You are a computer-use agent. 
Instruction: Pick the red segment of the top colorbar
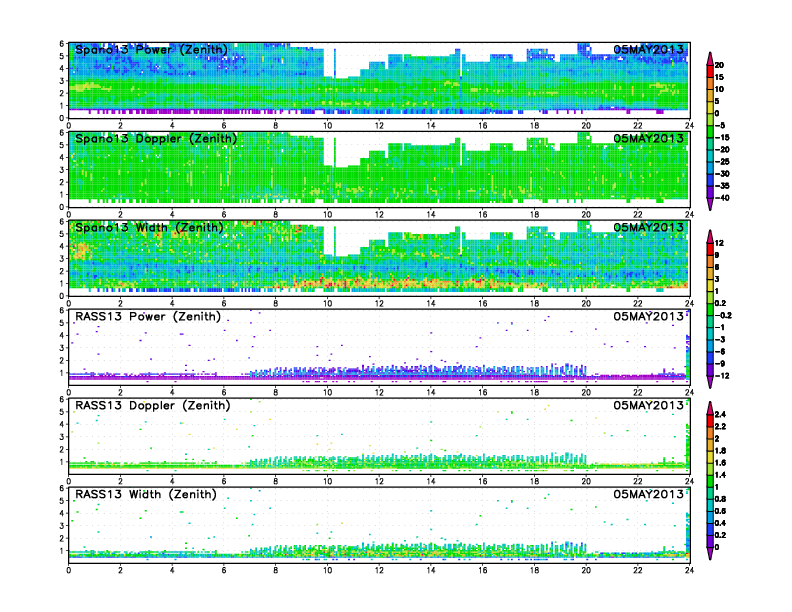pos(710,71)
